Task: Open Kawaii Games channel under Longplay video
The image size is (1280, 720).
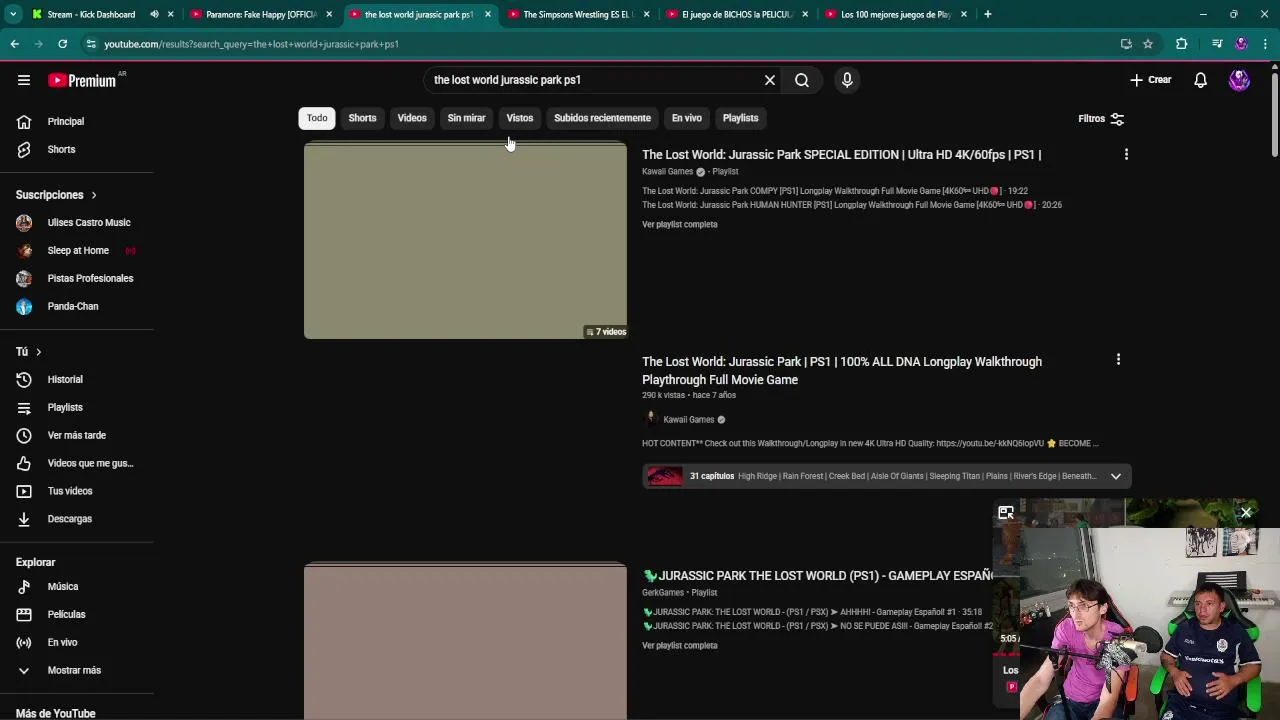Action: [x=688, y=419]
